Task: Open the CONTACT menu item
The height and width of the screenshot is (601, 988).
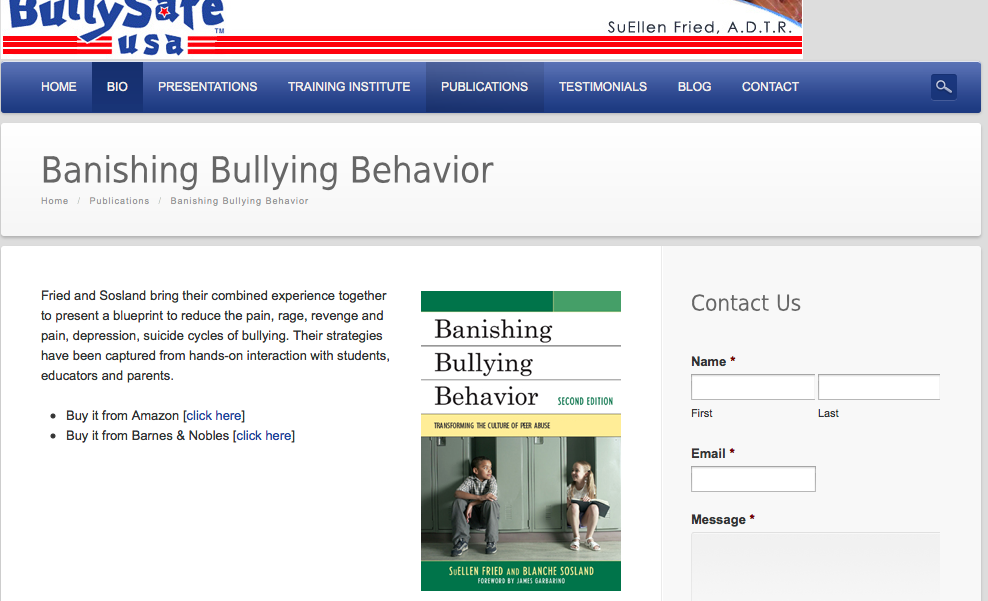Action: [x=770, y=87]
